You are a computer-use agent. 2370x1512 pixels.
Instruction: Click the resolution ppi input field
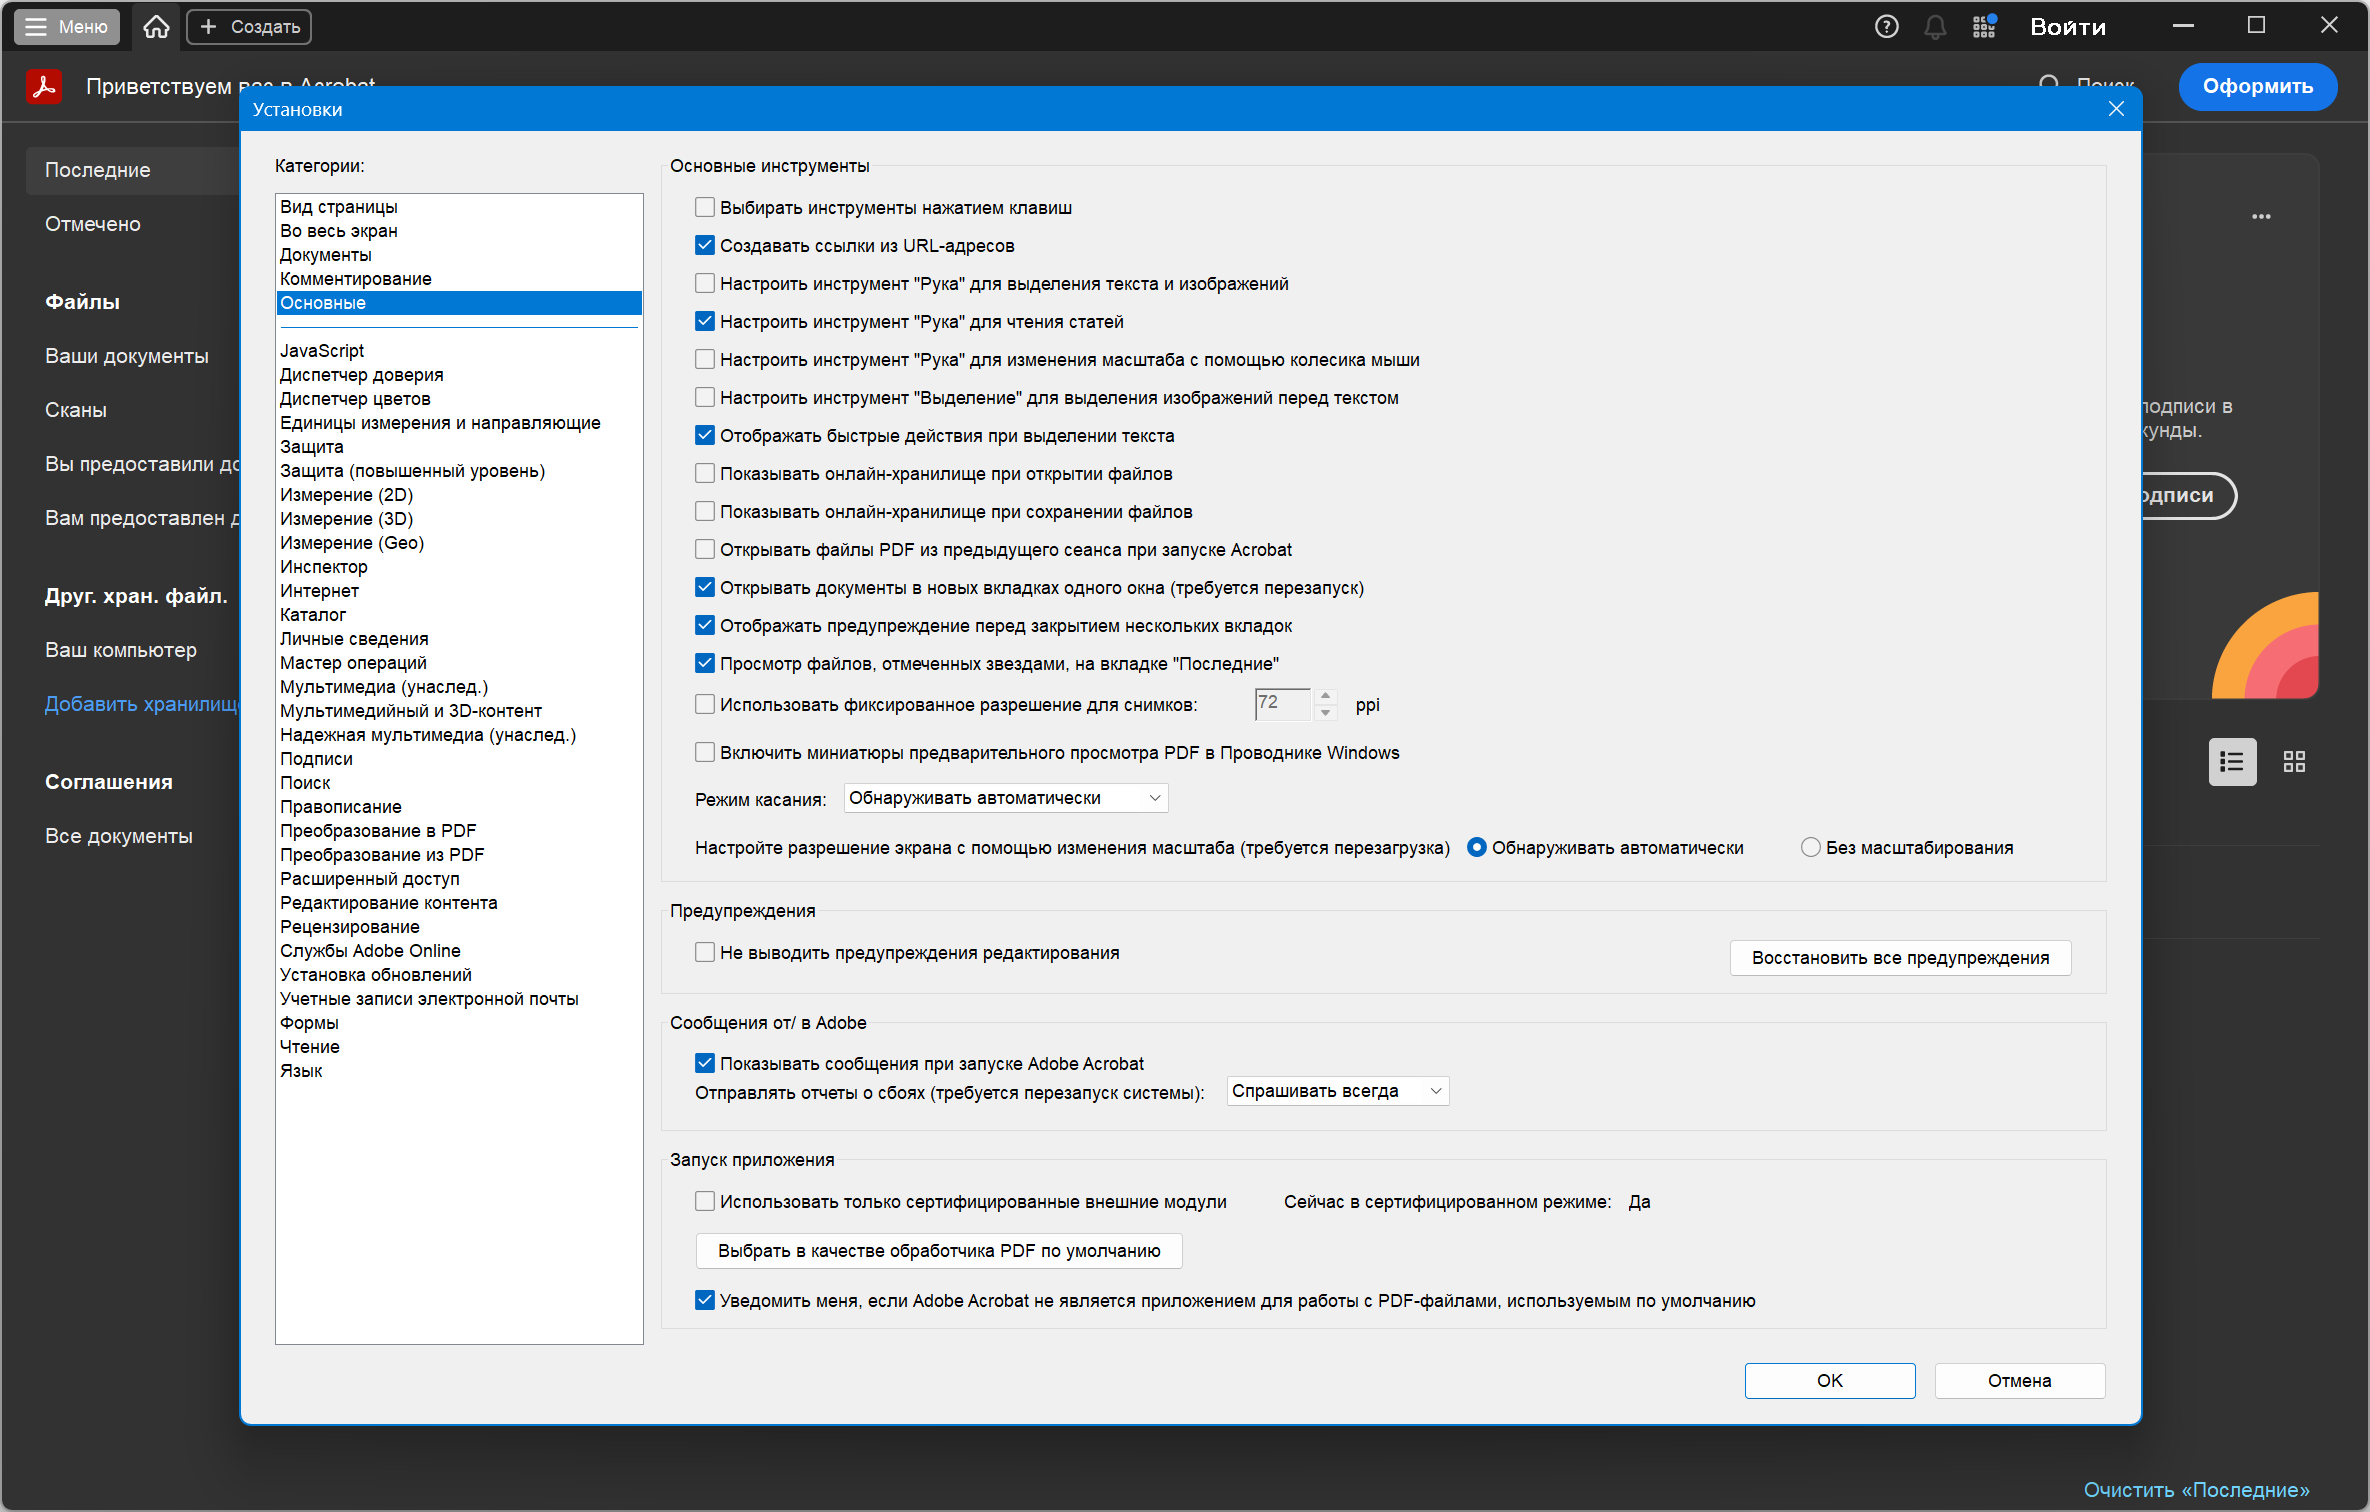point(1282,704)
